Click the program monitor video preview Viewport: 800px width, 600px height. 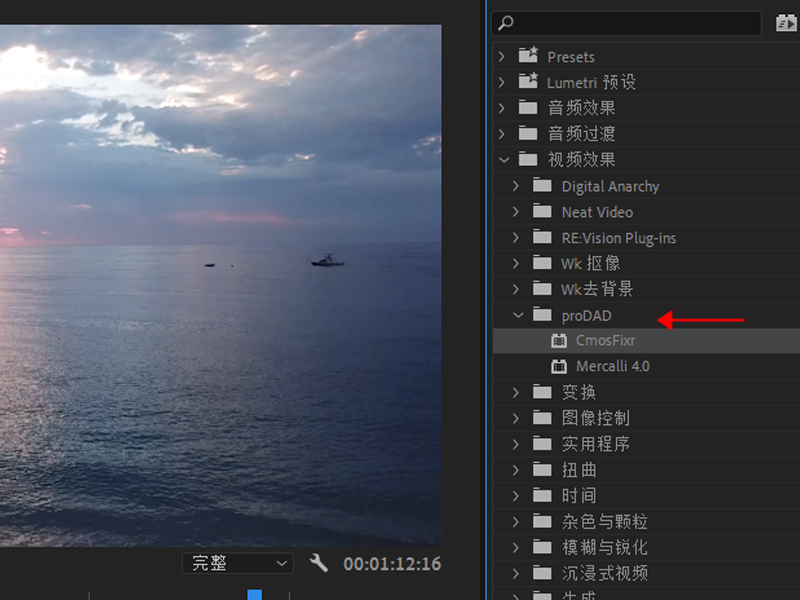click(220, 286)
